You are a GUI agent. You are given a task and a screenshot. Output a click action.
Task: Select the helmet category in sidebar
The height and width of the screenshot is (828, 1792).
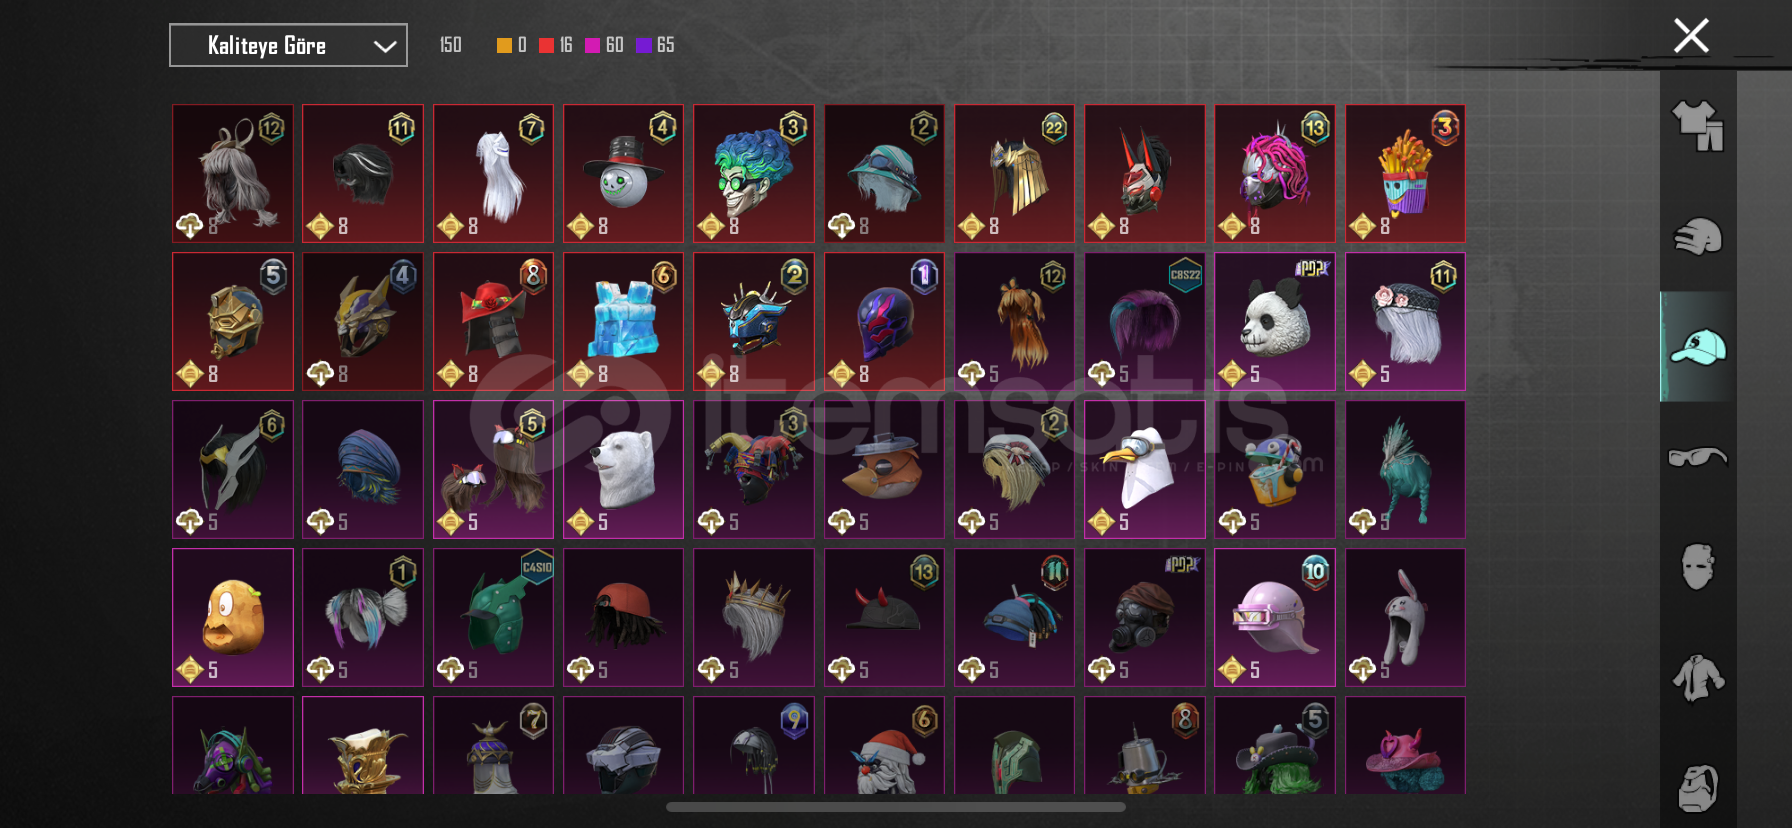coord(1698,237)
